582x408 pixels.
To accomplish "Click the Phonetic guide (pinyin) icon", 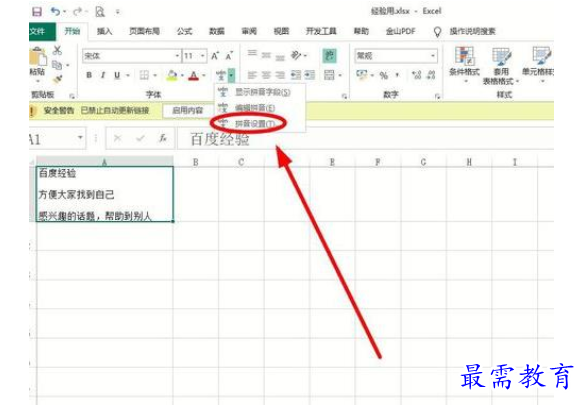I will coord(220,75).
